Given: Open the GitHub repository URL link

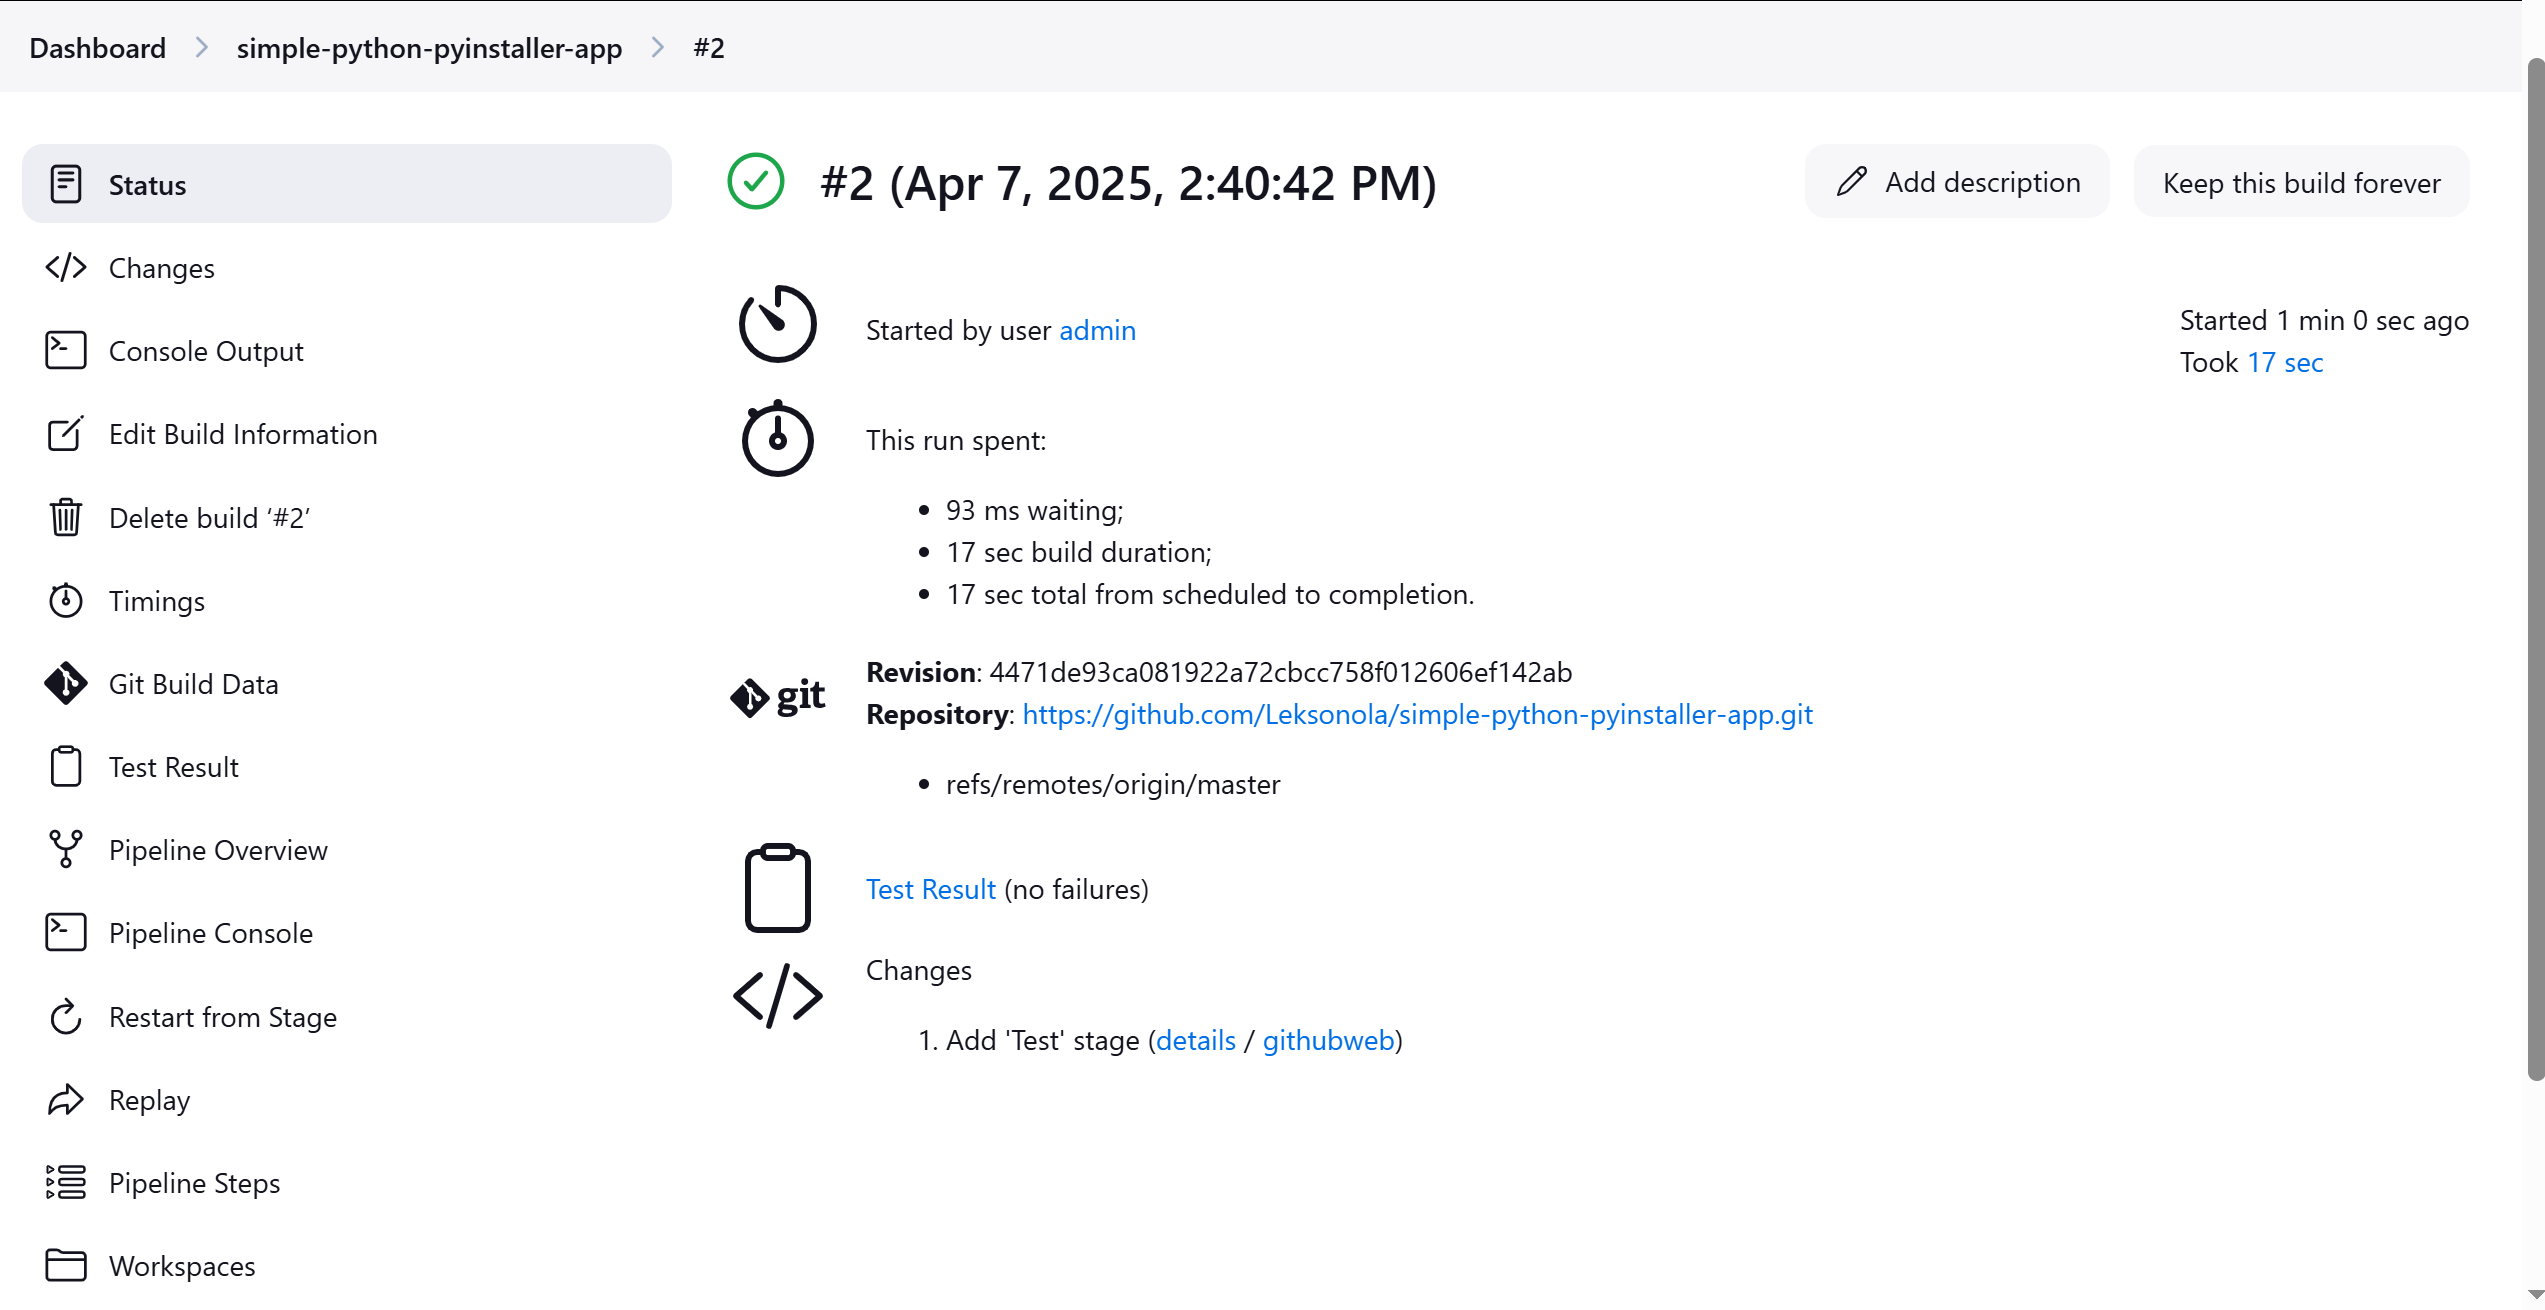Looking at the screenshot, I should click(1417, 714).
